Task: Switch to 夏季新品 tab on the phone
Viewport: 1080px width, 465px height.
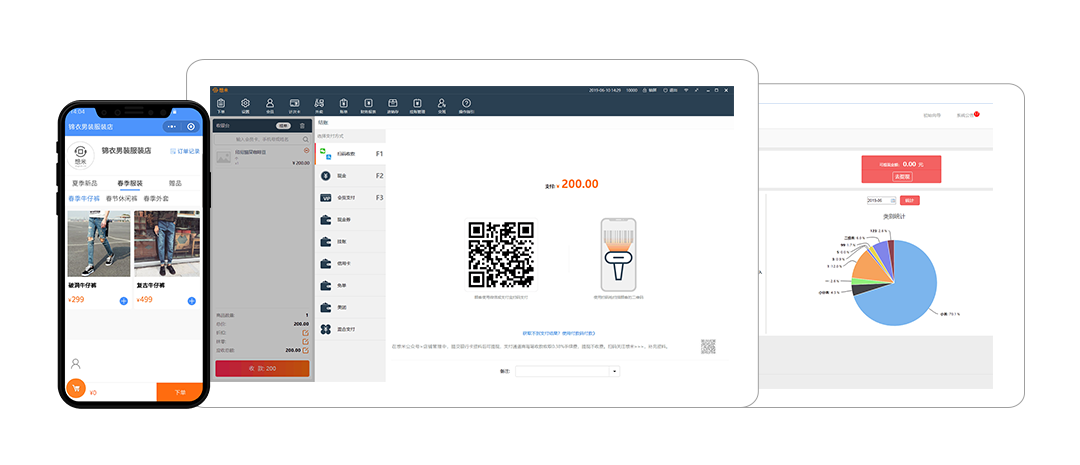Action: tap(85, 184)
